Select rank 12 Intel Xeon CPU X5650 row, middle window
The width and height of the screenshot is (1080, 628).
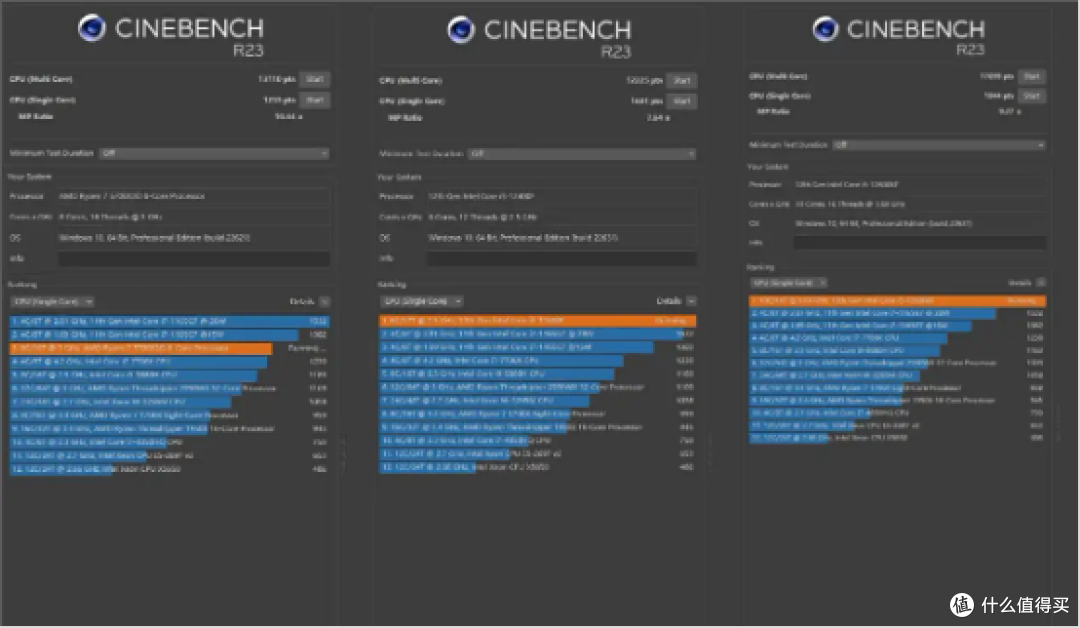coord(537,467)
